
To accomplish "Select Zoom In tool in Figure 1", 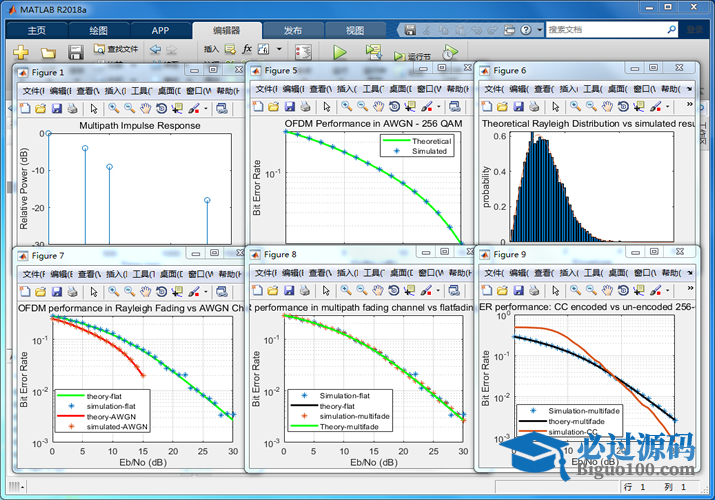I will [114, 108].
